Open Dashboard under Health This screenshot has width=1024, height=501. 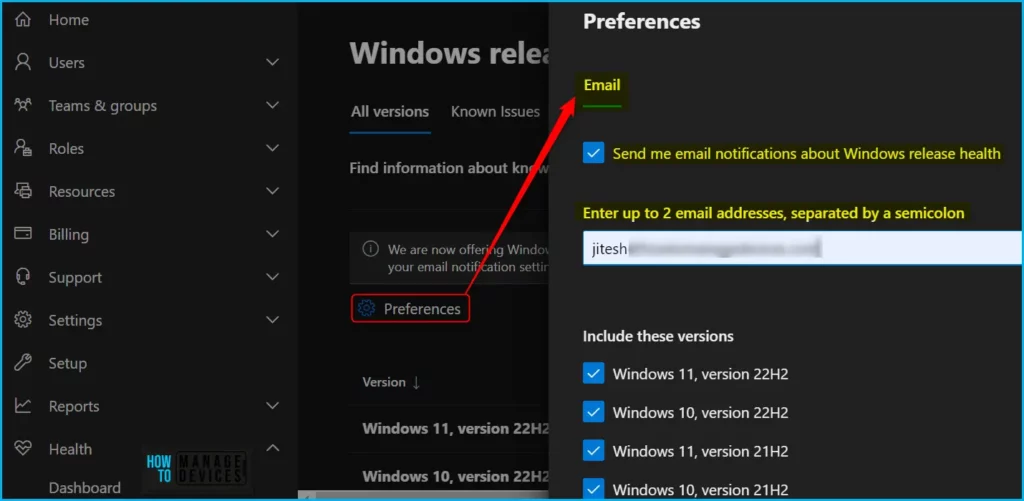tap(84, 487)
